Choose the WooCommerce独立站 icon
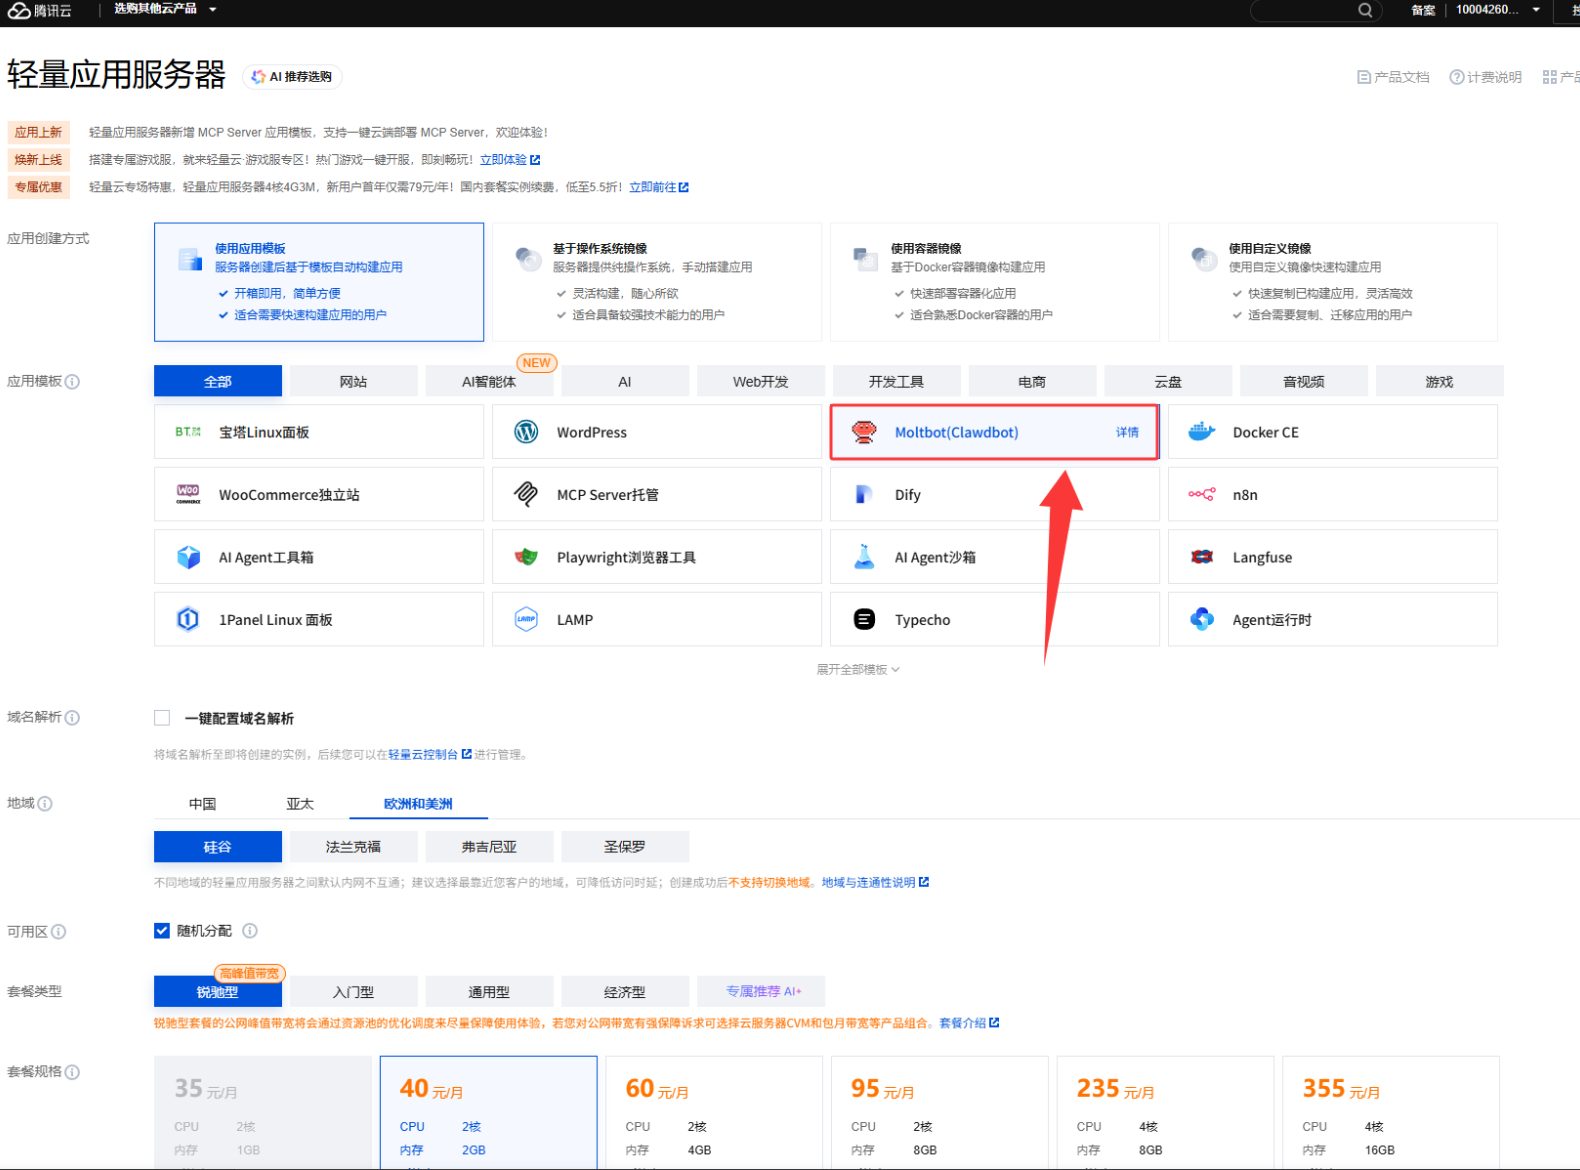The image size is (1580, 1170). coord(188,494)
